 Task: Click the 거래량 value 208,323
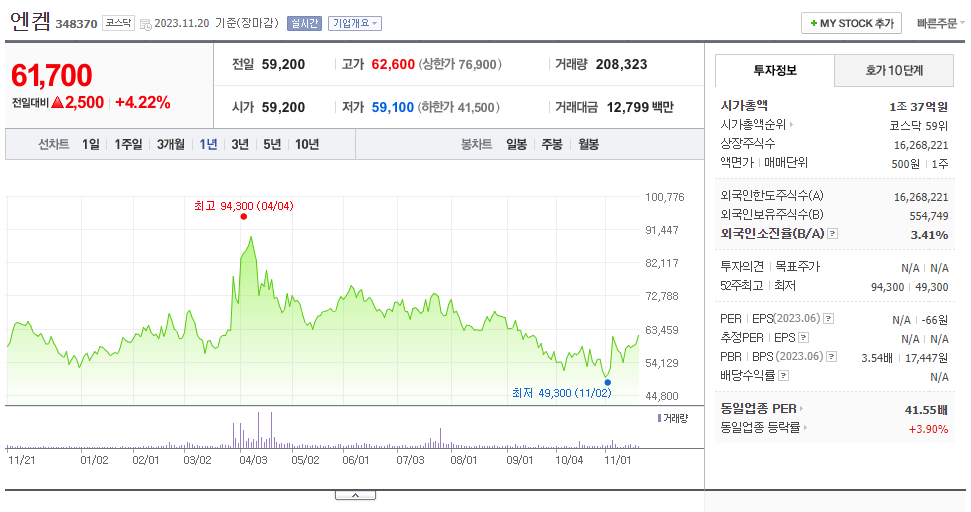621,64
